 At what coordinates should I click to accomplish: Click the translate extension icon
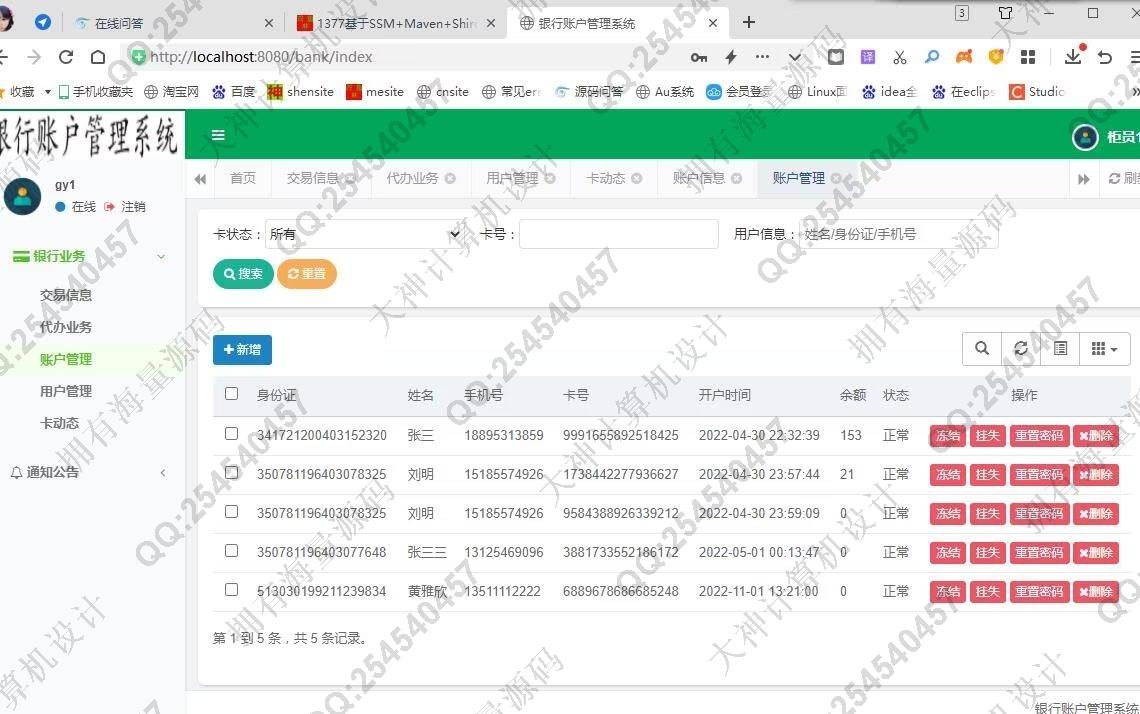coord(868,57)
